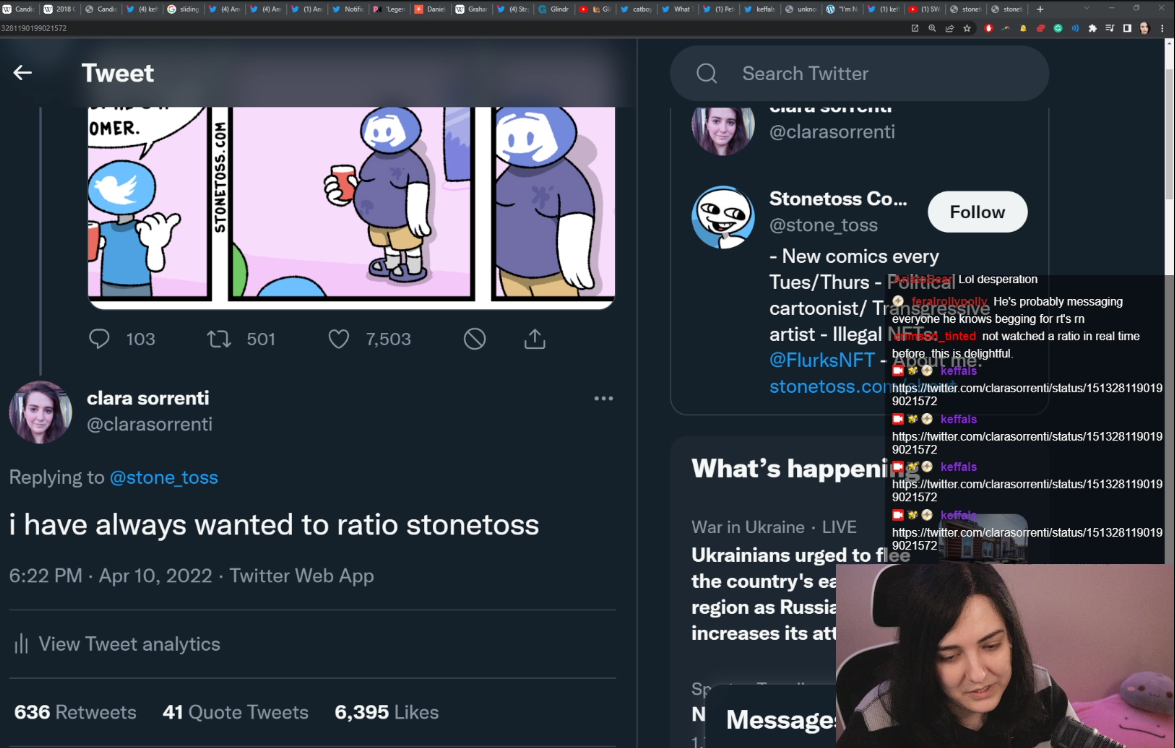The width and height of the screenshot is (1175, 748).
Task: Click the bar chart analytics icon
Action: (21, 644)
